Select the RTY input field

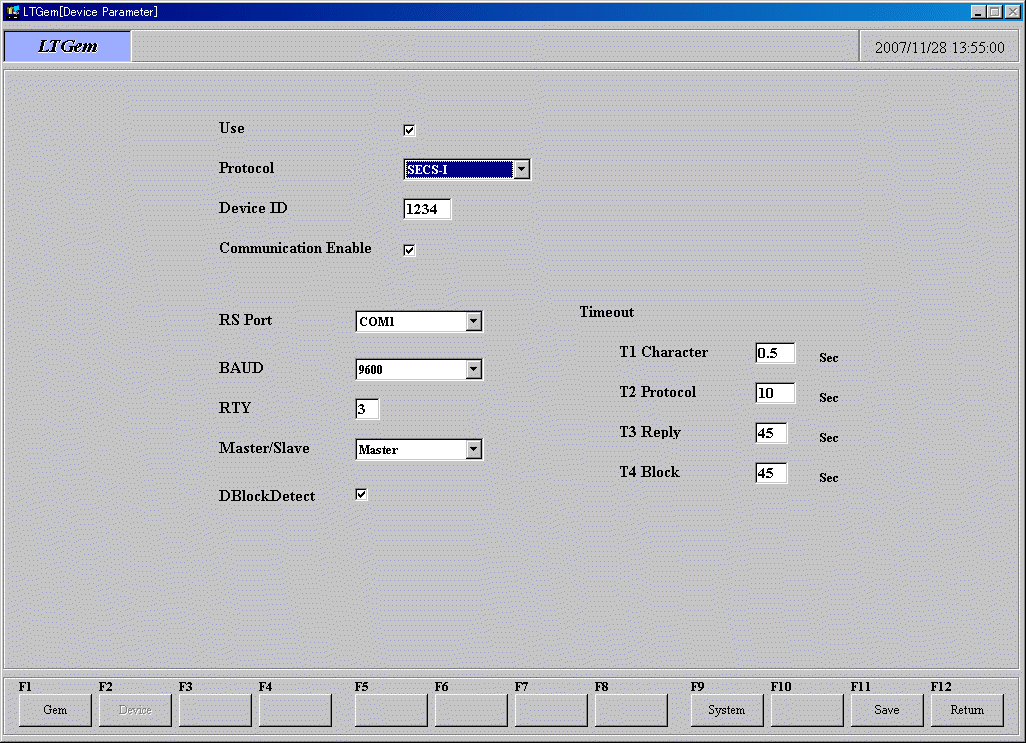click(x=367, y=409)
